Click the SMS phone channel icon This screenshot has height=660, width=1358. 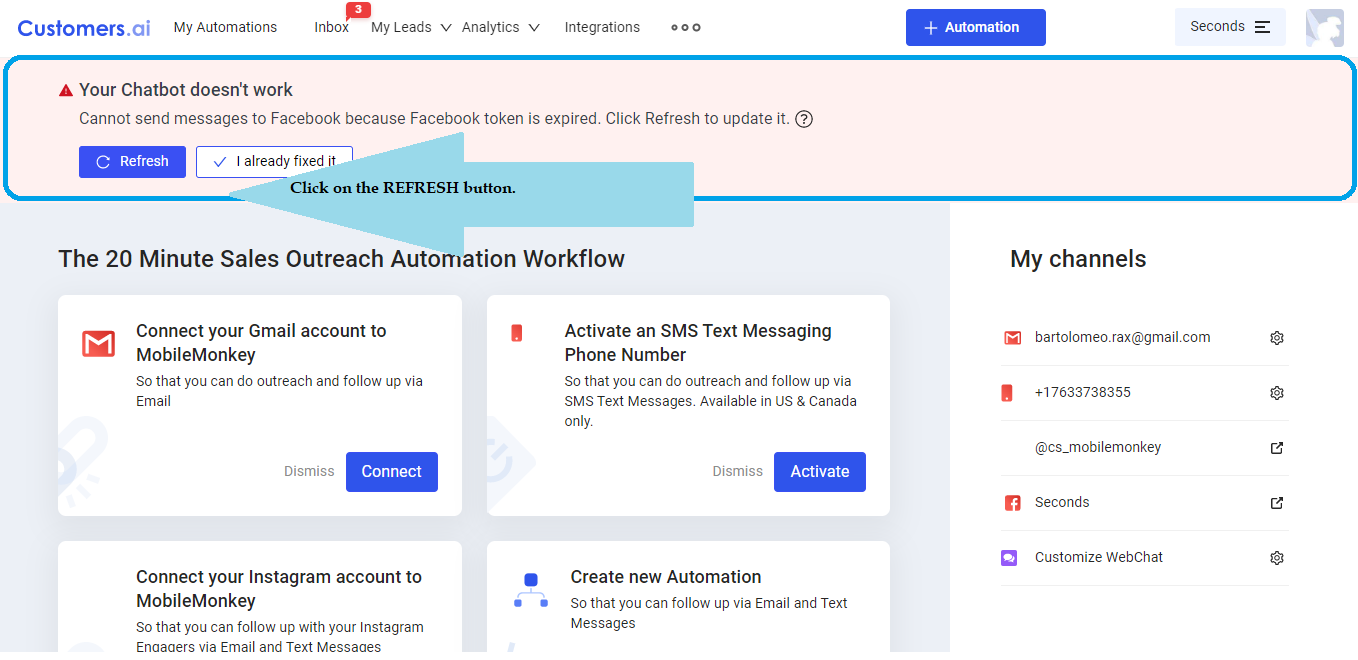(1007, 393)
